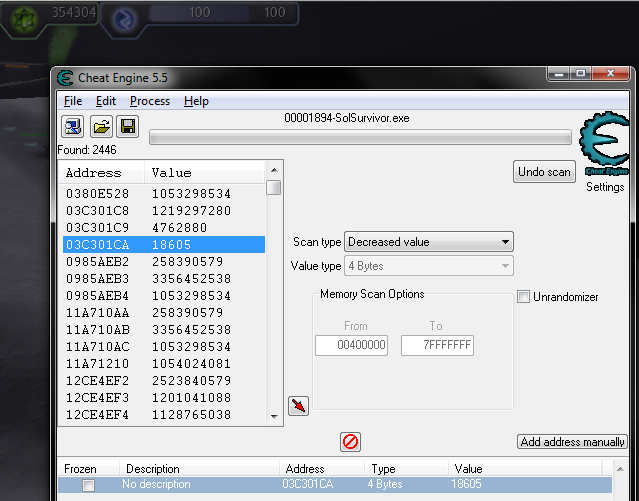The height and width of the screenshot is (501, 639).
Task: Select result row 03C301C8
Action: coord(163,211)
